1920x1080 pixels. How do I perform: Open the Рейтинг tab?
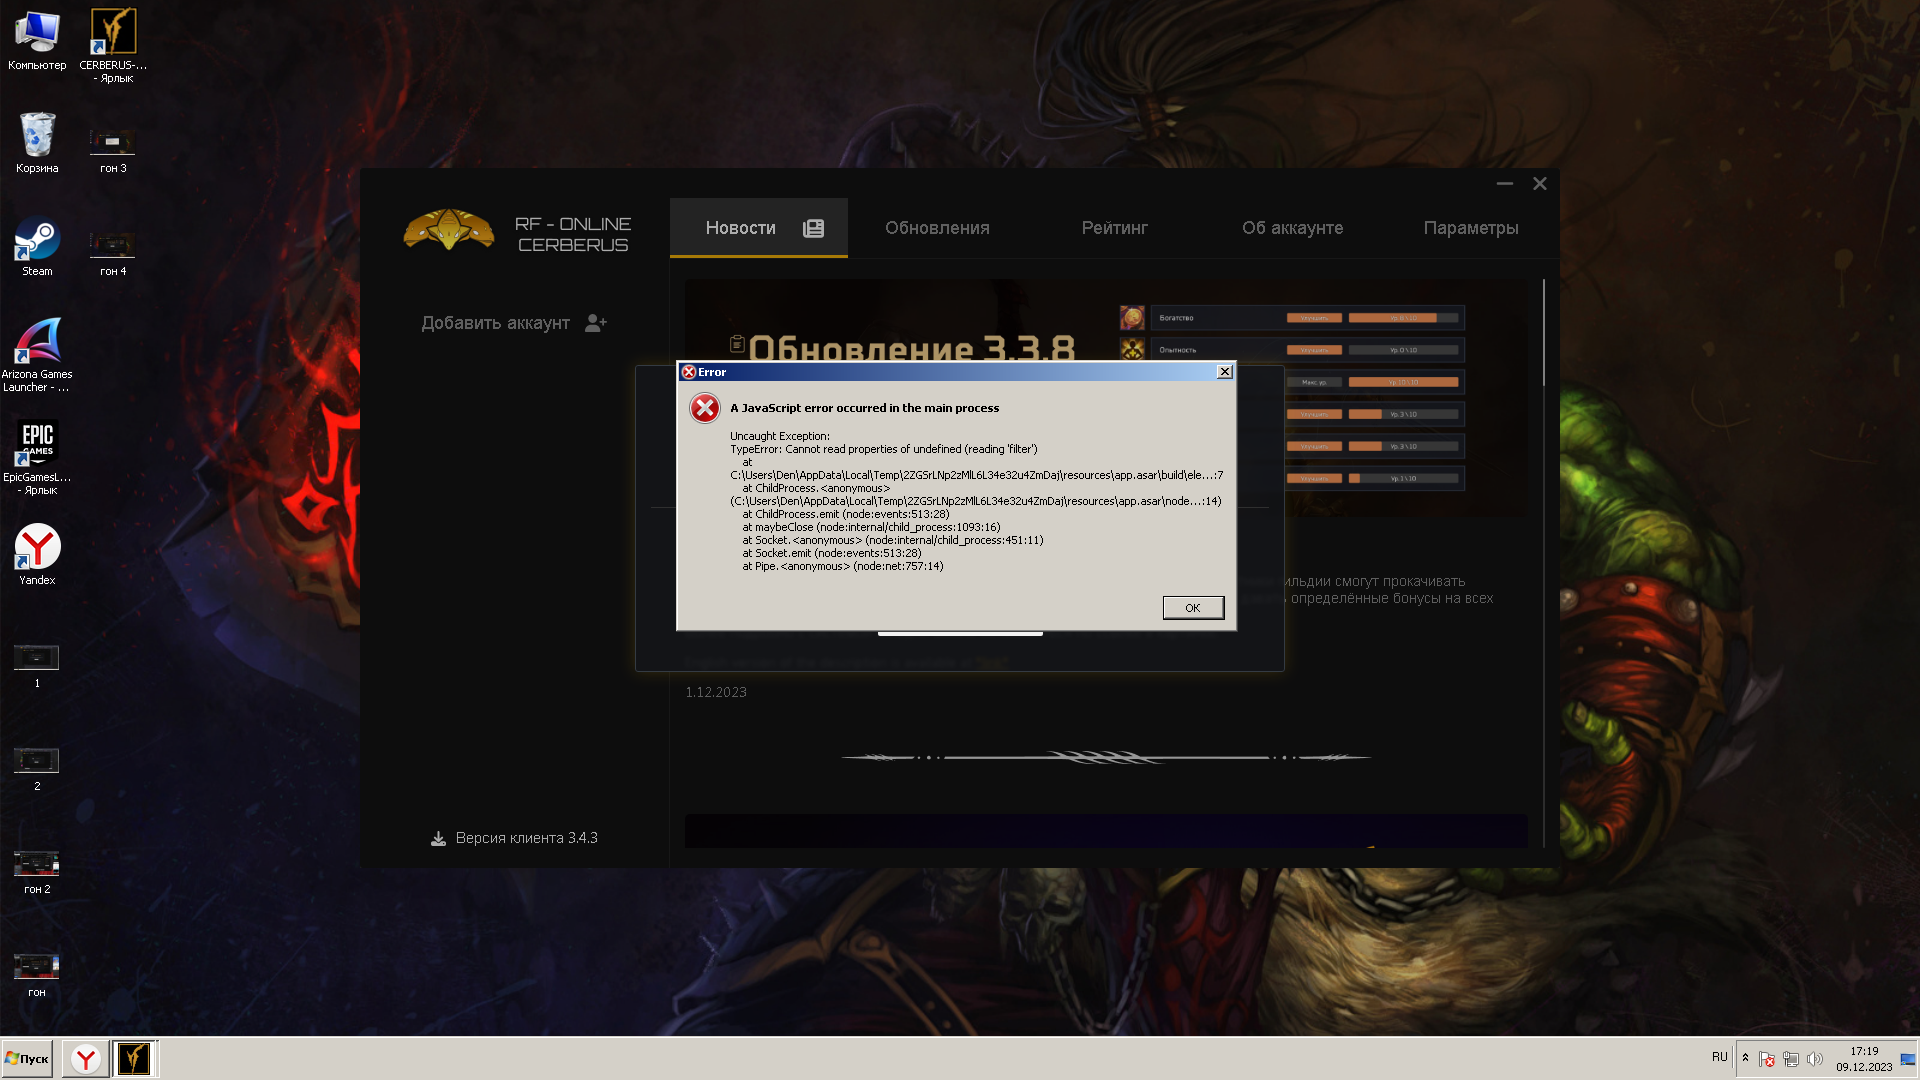coord(1114,228)
